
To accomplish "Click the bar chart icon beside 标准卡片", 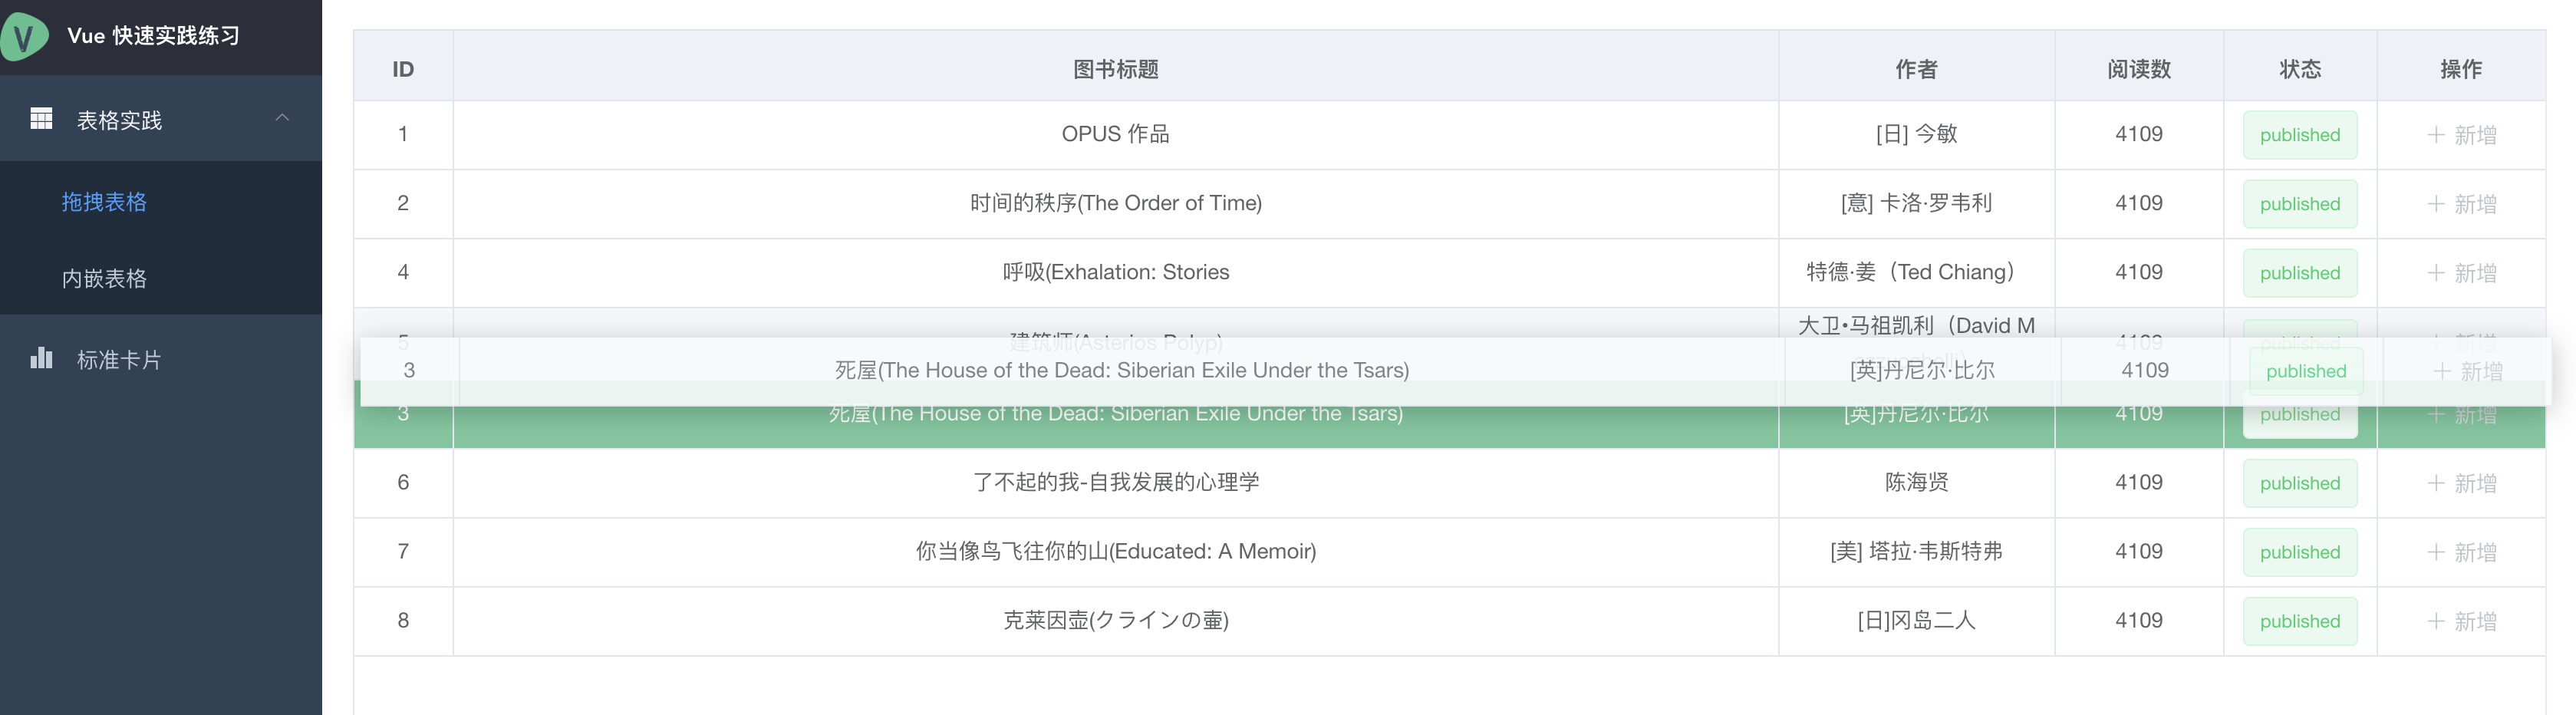I will (x=41, y=358).
